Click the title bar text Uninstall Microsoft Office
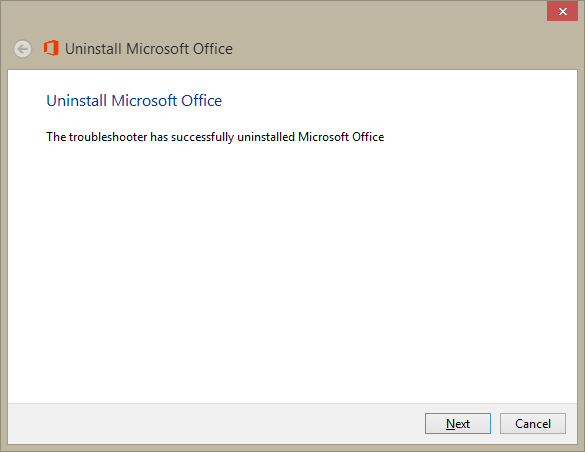The height and width of the screenshot is (452, 585). click(x=148, y=49)
